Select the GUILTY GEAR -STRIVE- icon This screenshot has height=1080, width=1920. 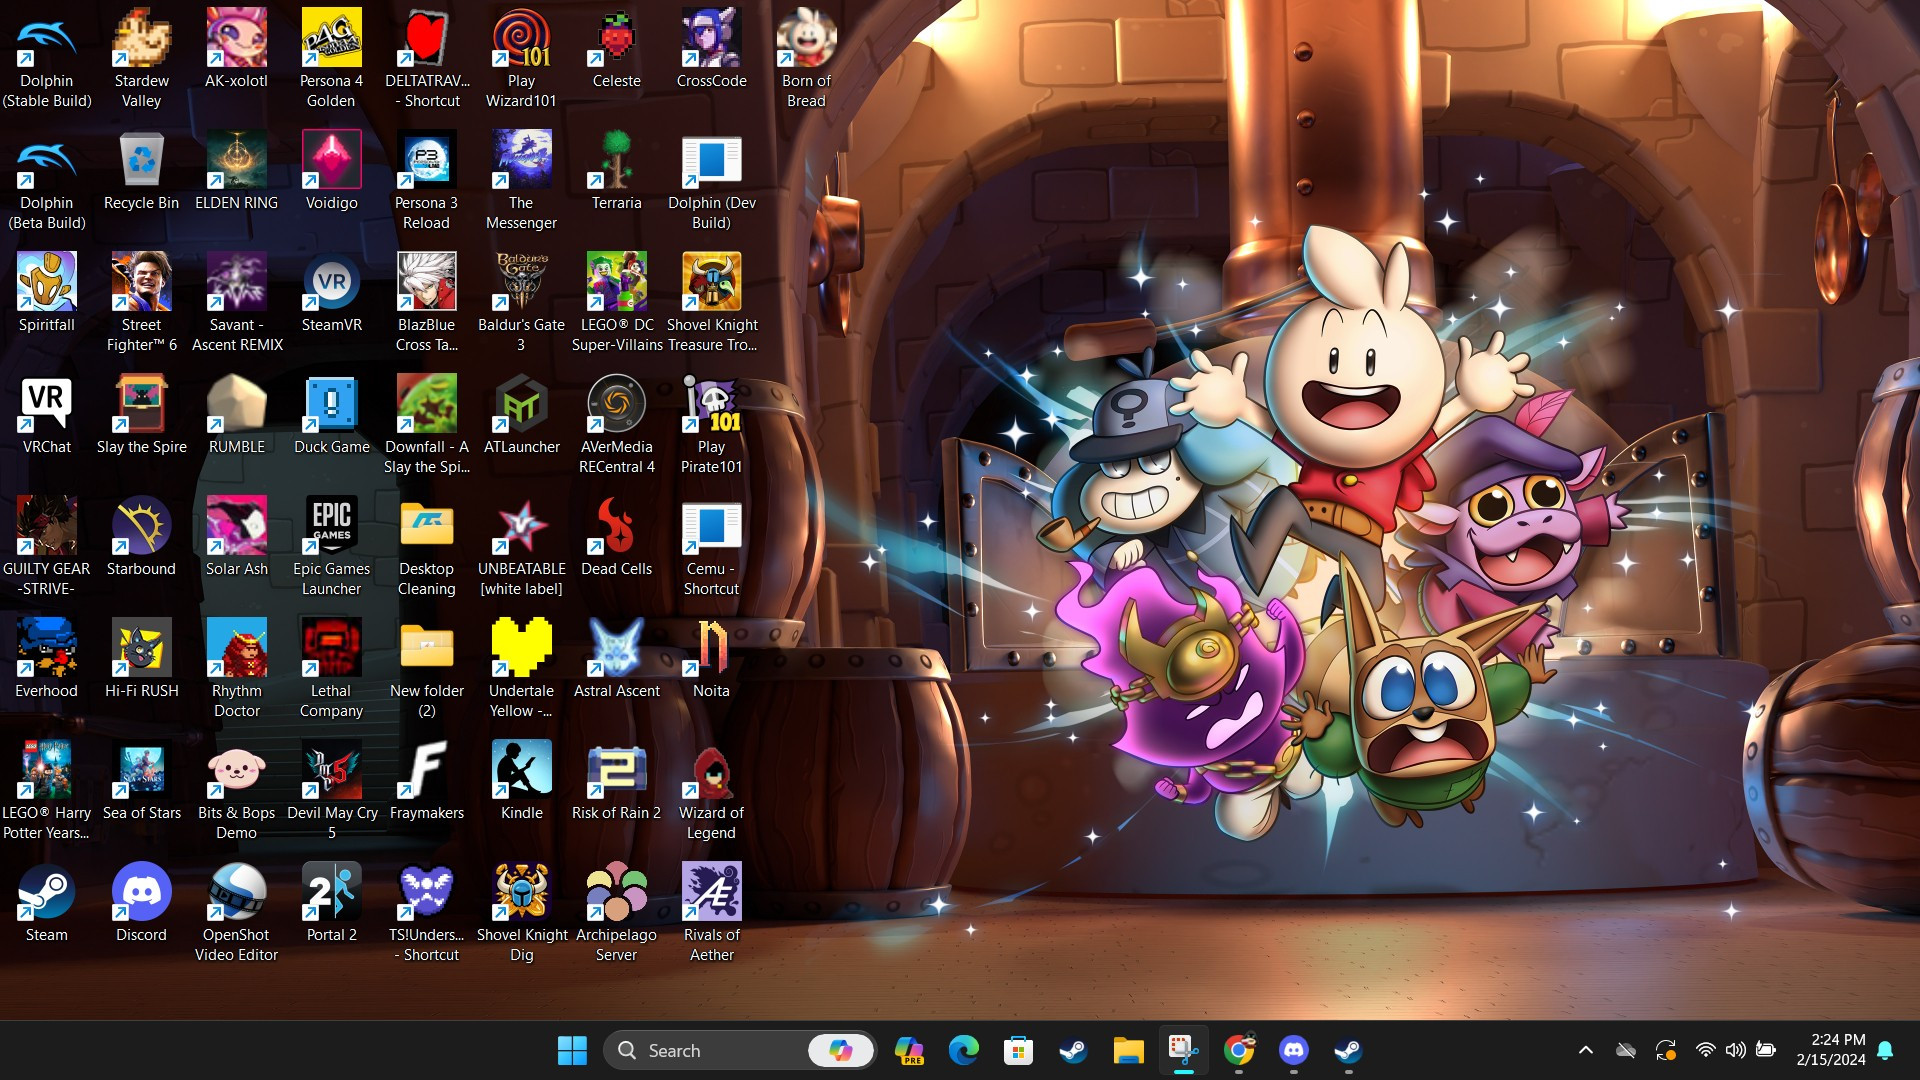pyautogui.click(x=46, y=546)
